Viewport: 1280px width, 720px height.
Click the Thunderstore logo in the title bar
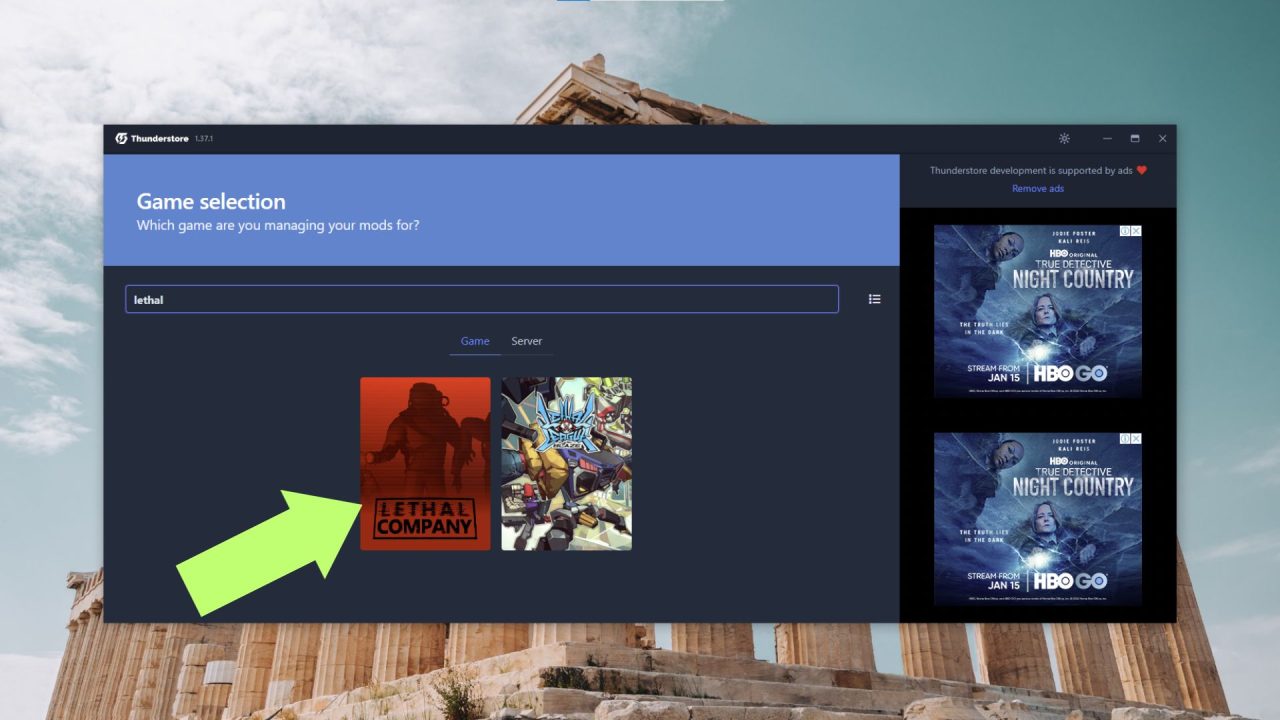[x=121, y=138]
